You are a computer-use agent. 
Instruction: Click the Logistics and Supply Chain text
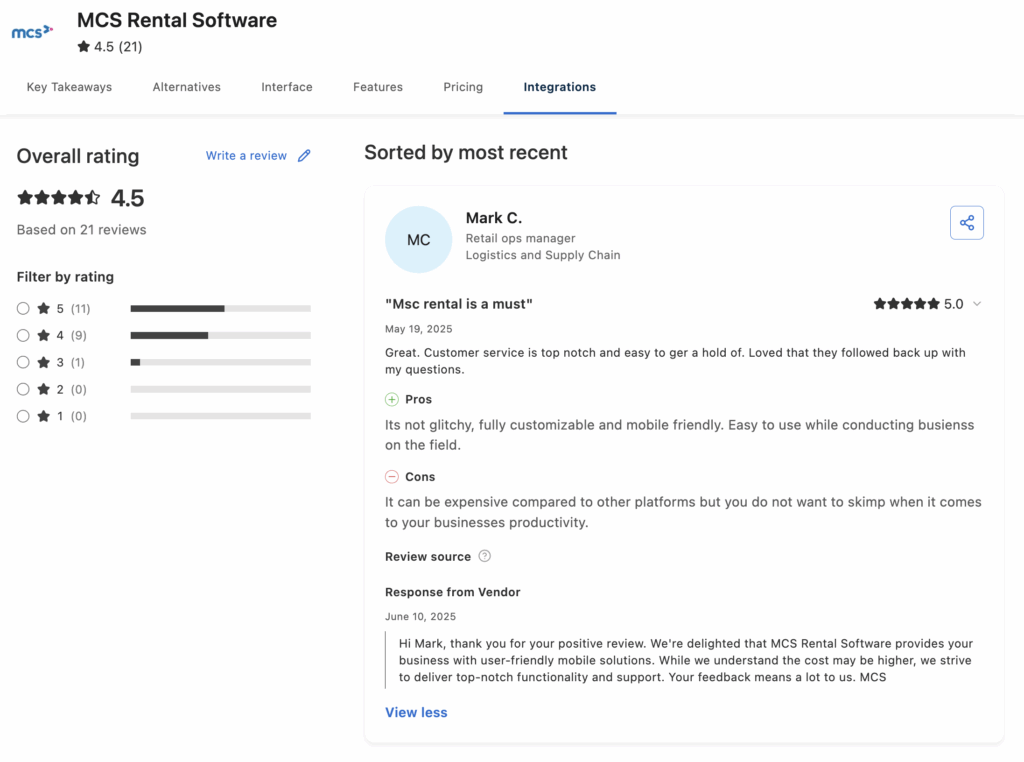(x=543, y=255)
